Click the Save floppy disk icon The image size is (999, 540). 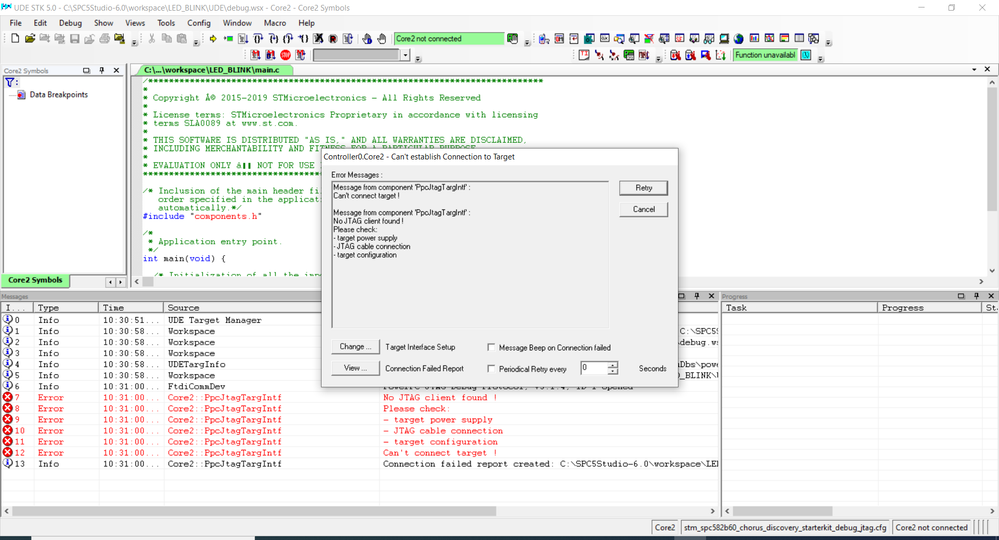(75, 39)
